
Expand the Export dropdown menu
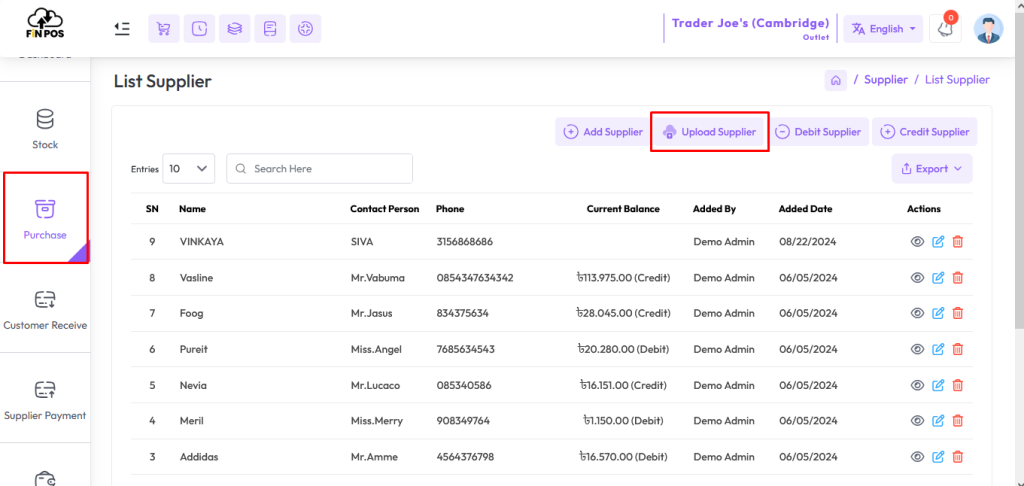coord(932,169)
